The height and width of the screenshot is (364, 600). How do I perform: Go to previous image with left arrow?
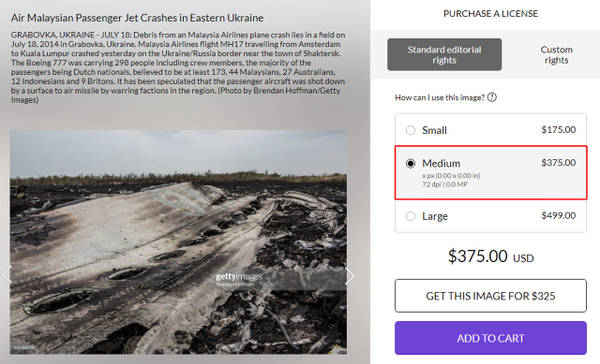coord(7,275)
